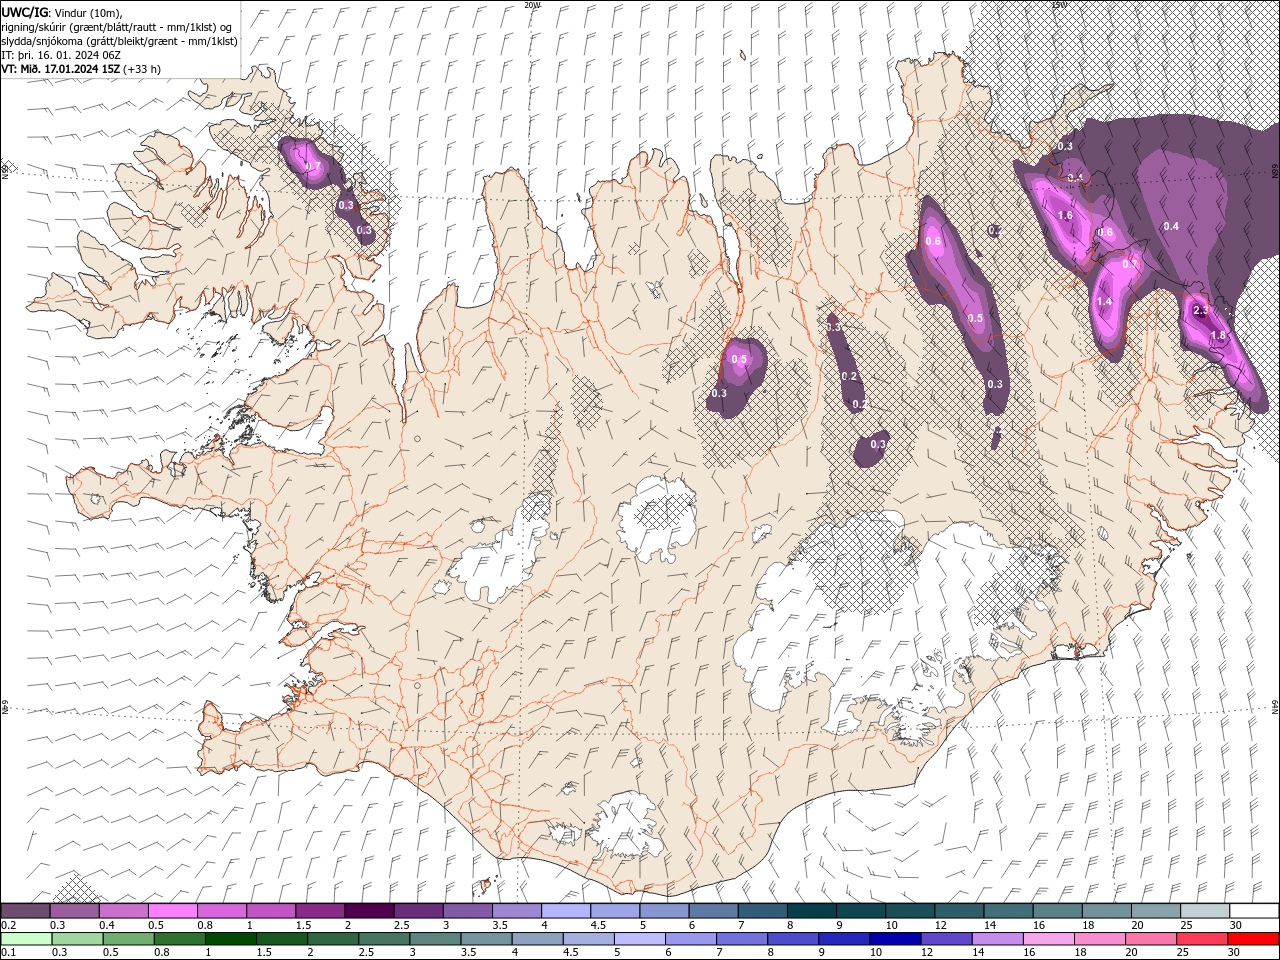The image size is (1280, 960).
Task: Click the 15W longitude label
Action: click(1058, 5)
